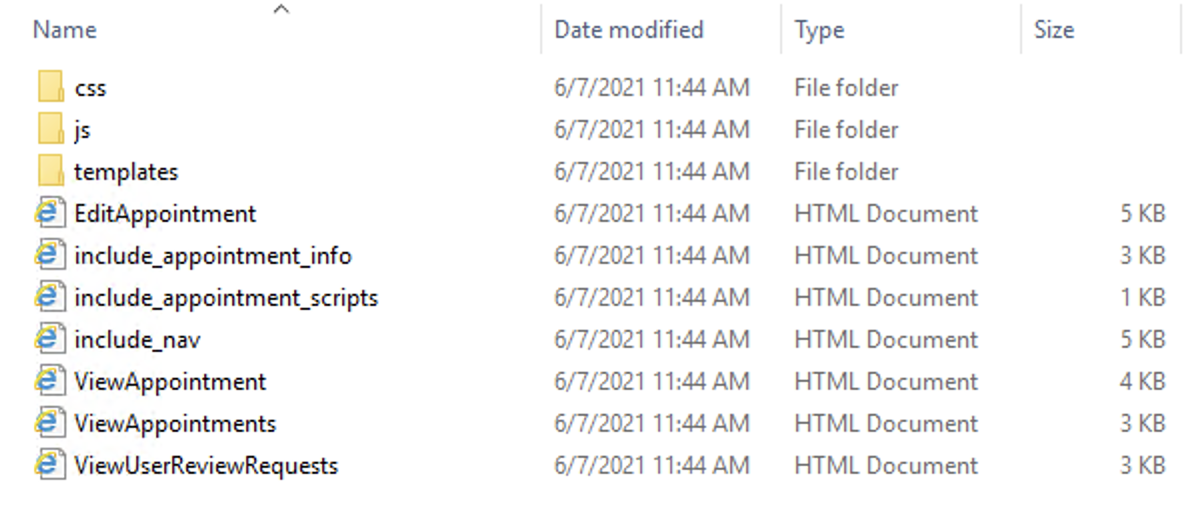Sort files by the Size column
The width and height of the screenshot is (1200, 514).
coord(1054,30)
